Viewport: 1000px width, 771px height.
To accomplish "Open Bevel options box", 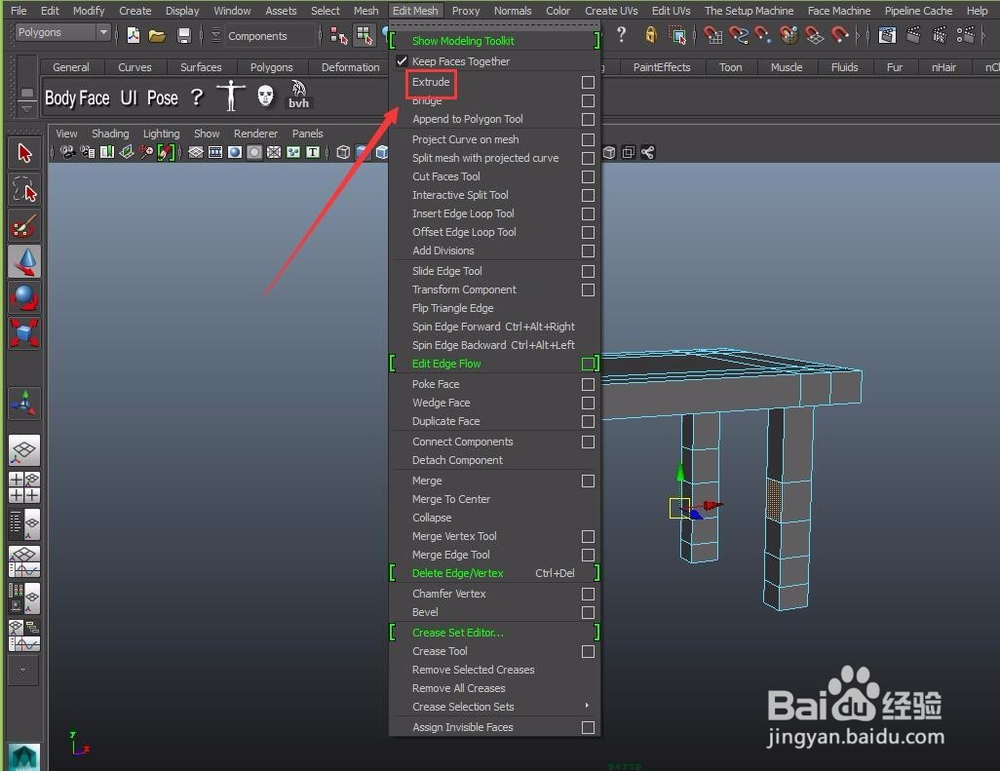I will pyautogui.click(x=588, y=612).
